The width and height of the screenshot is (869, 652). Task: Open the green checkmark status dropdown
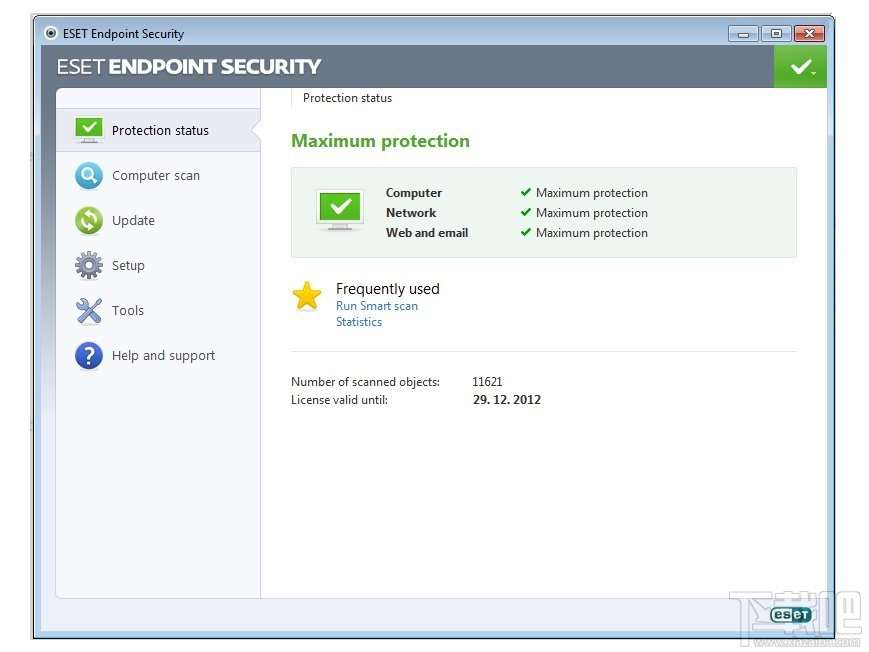coord(800,66)
